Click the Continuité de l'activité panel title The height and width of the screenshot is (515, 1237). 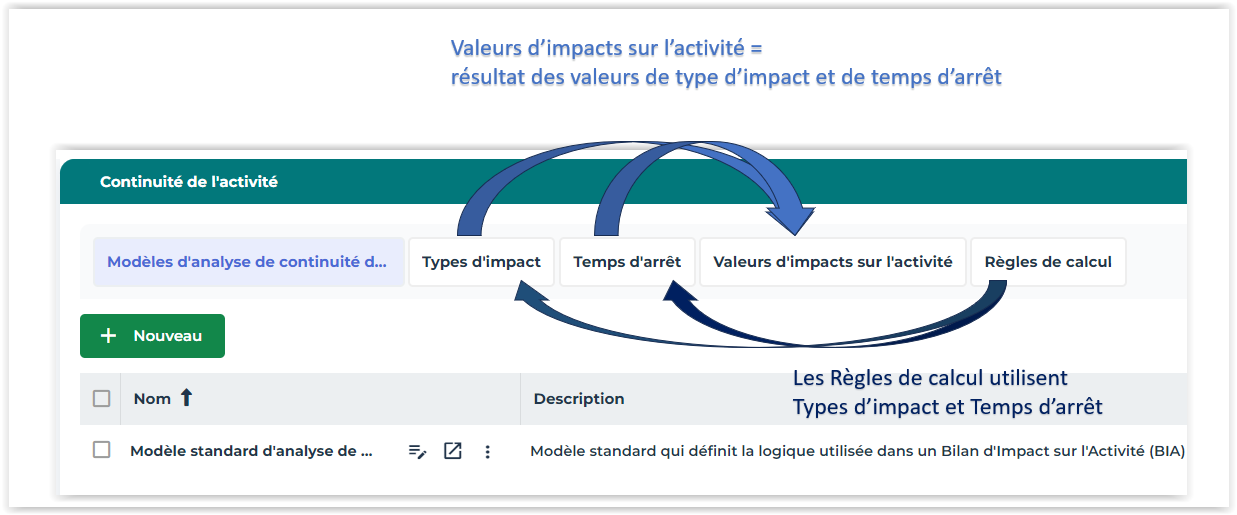(x=189, y=182)
